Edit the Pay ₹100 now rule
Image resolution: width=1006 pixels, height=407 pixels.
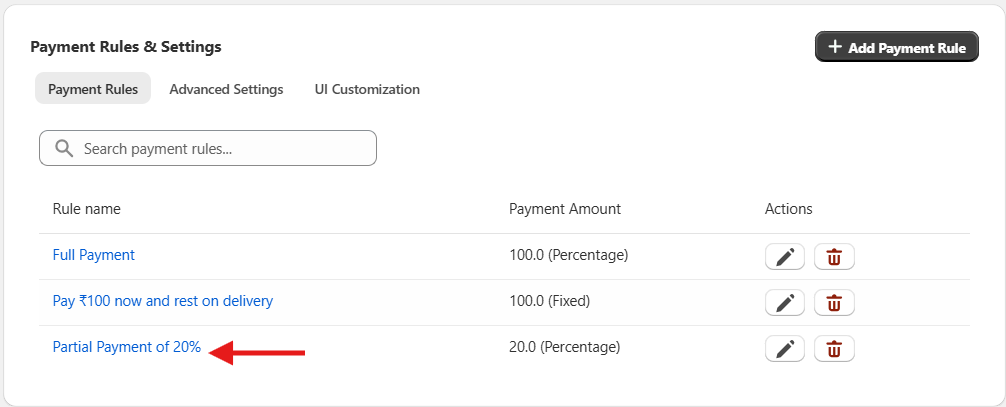click(785, 302)
